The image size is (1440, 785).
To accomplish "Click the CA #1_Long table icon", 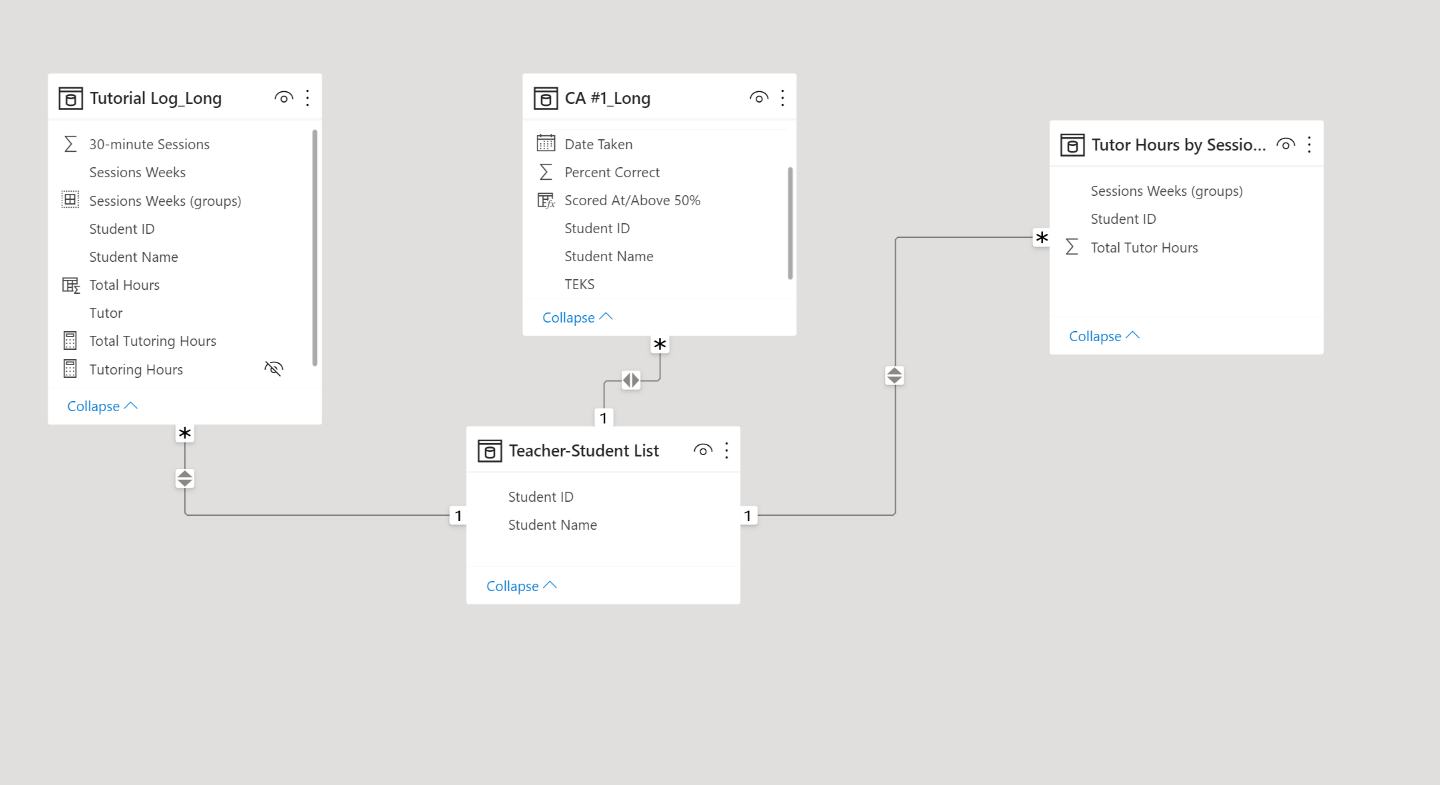I will pos(545,98).
